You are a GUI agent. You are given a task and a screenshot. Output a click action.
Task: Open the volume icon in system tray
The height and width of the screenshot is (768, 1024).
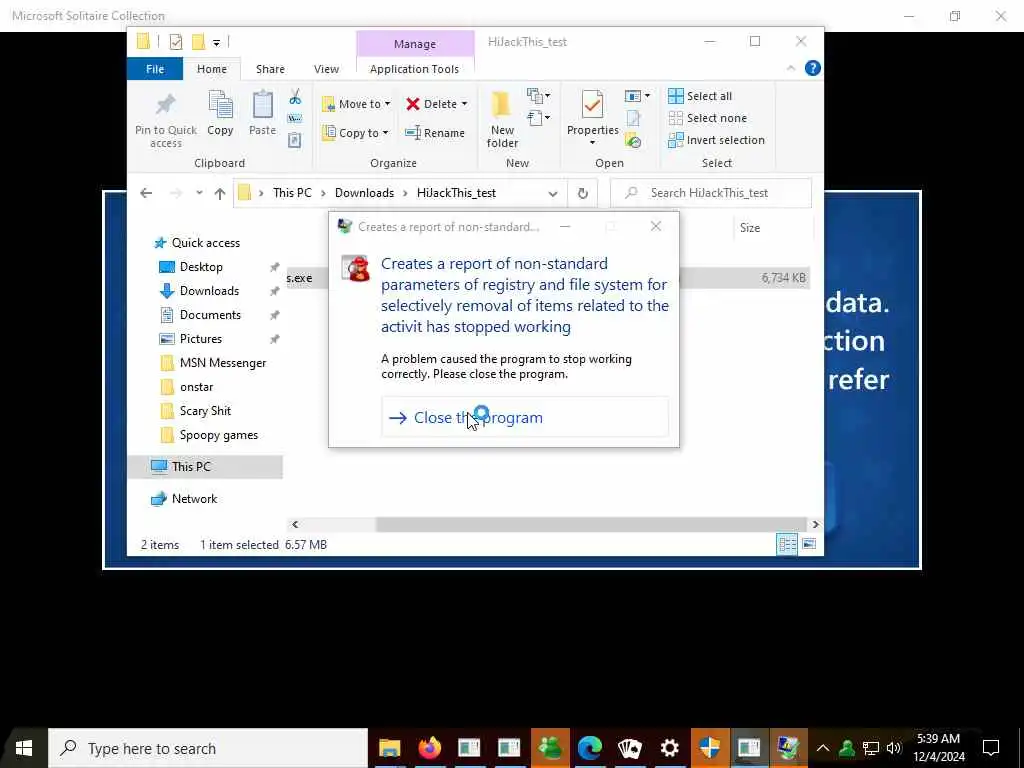coord(894,748)
